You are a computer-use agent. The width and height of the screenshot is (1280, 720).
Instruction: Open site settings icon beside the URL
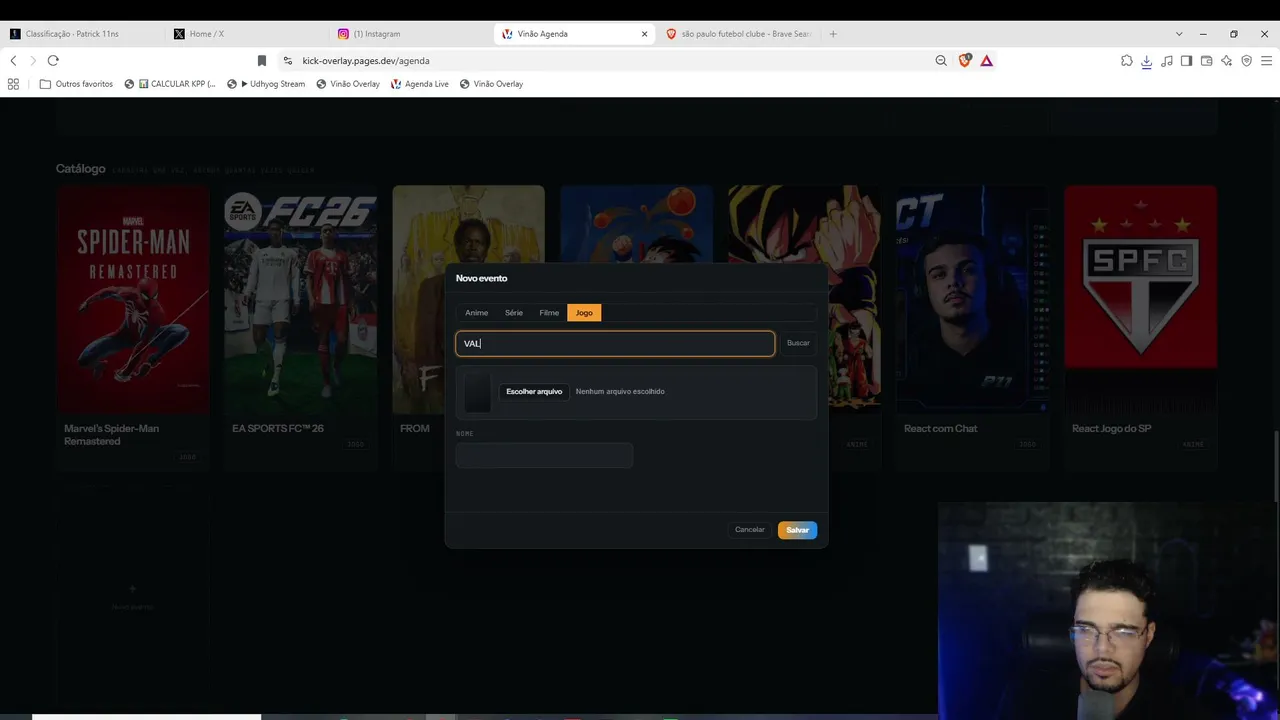288,61
